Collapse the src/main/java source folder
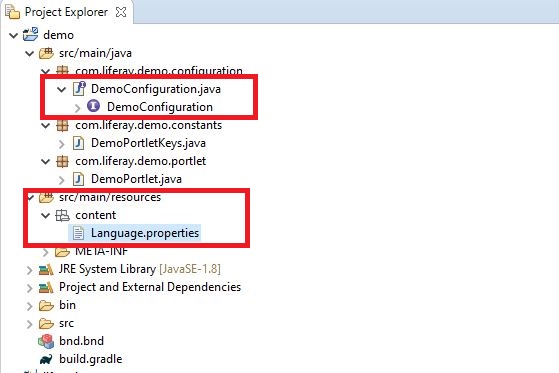559x373 pixels. (30, 53)
